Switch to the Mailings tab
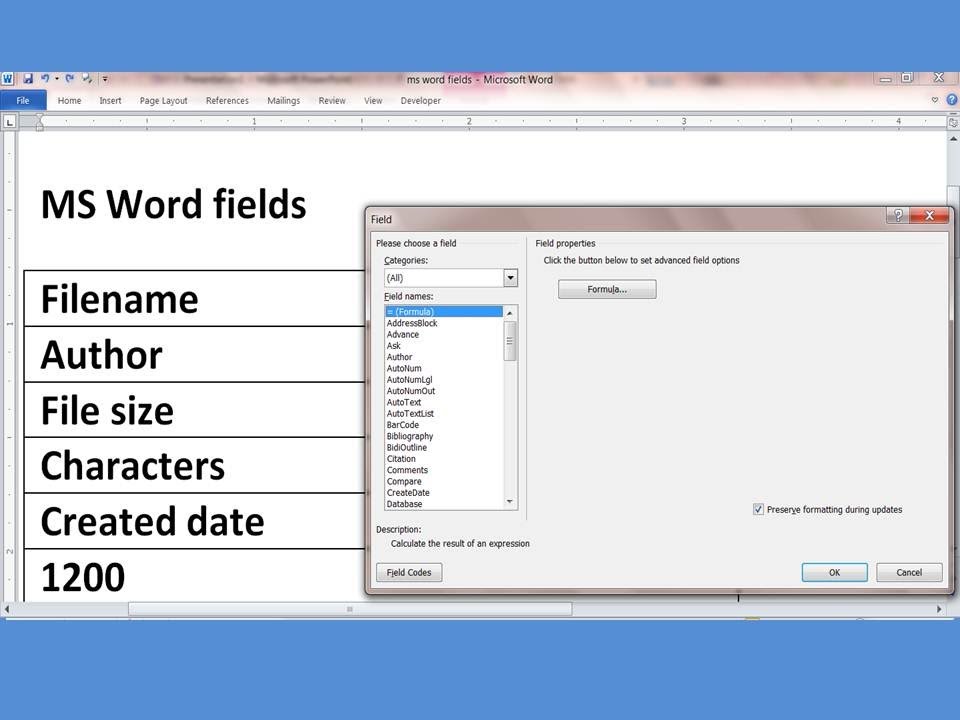Screen dimensions: 960x720 pos(283,100)
